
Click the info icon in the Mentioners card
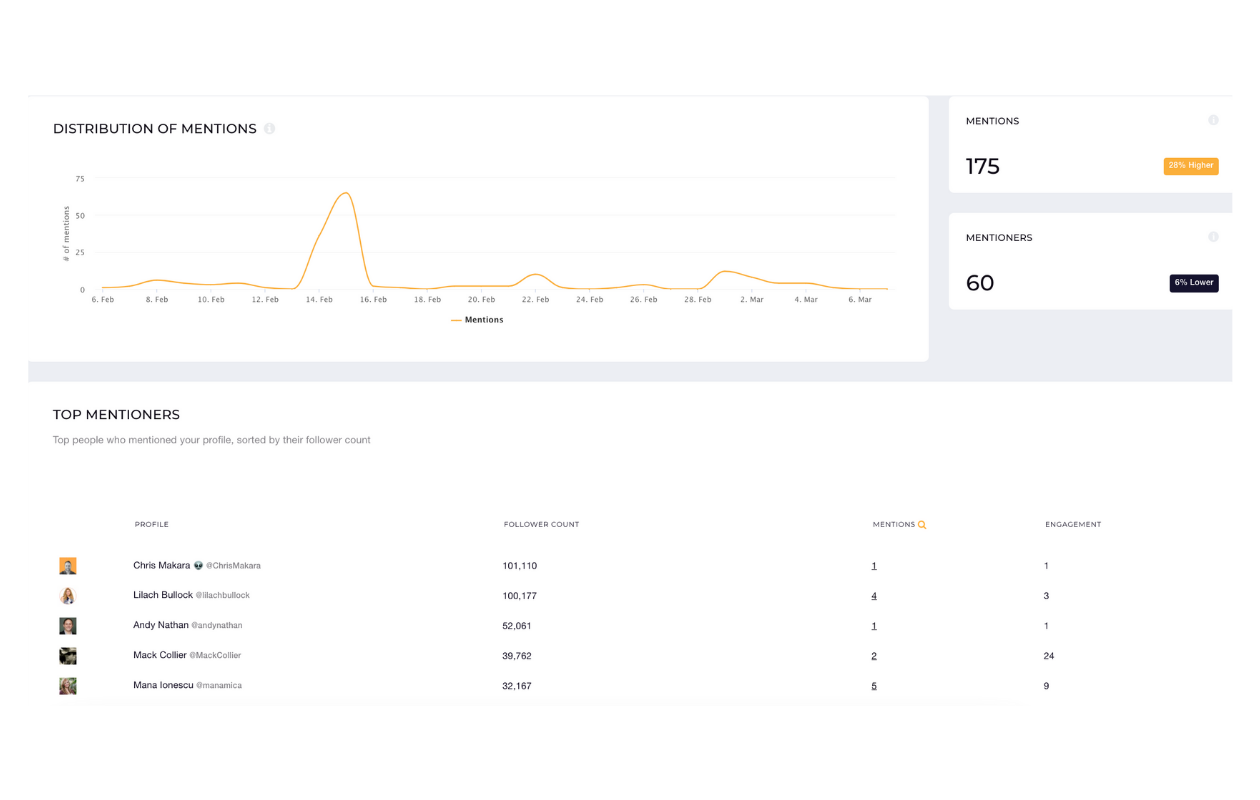click(x=1213, y=237)
